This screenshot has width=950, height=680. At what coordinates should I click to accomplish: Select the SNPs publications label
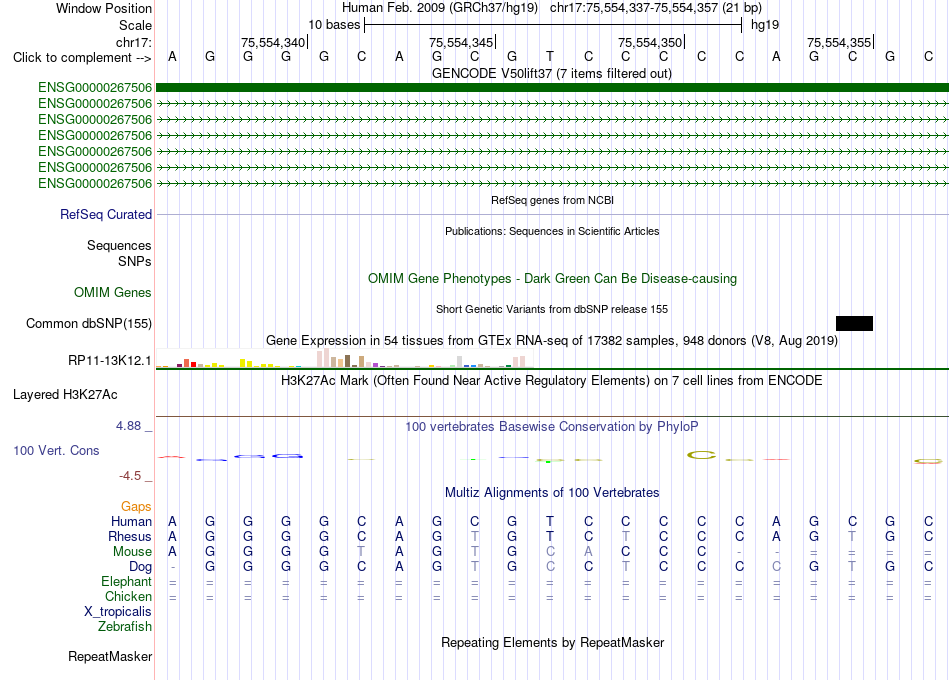(135, 261)
